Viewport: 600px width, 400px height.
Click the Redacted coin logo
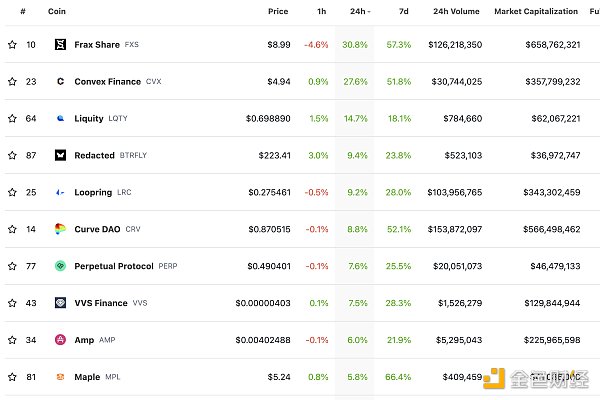point(60,155)
